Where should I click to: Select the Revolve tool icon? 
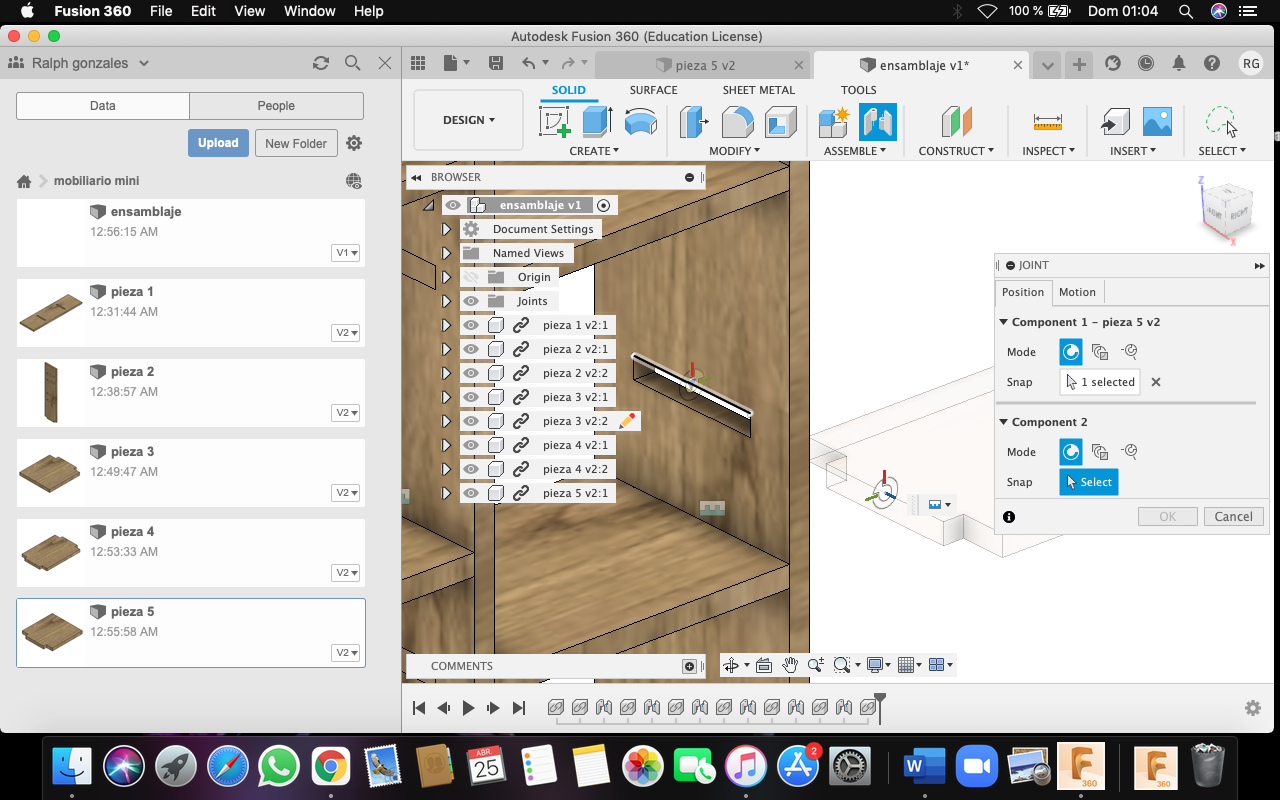(x=640, y=122)
